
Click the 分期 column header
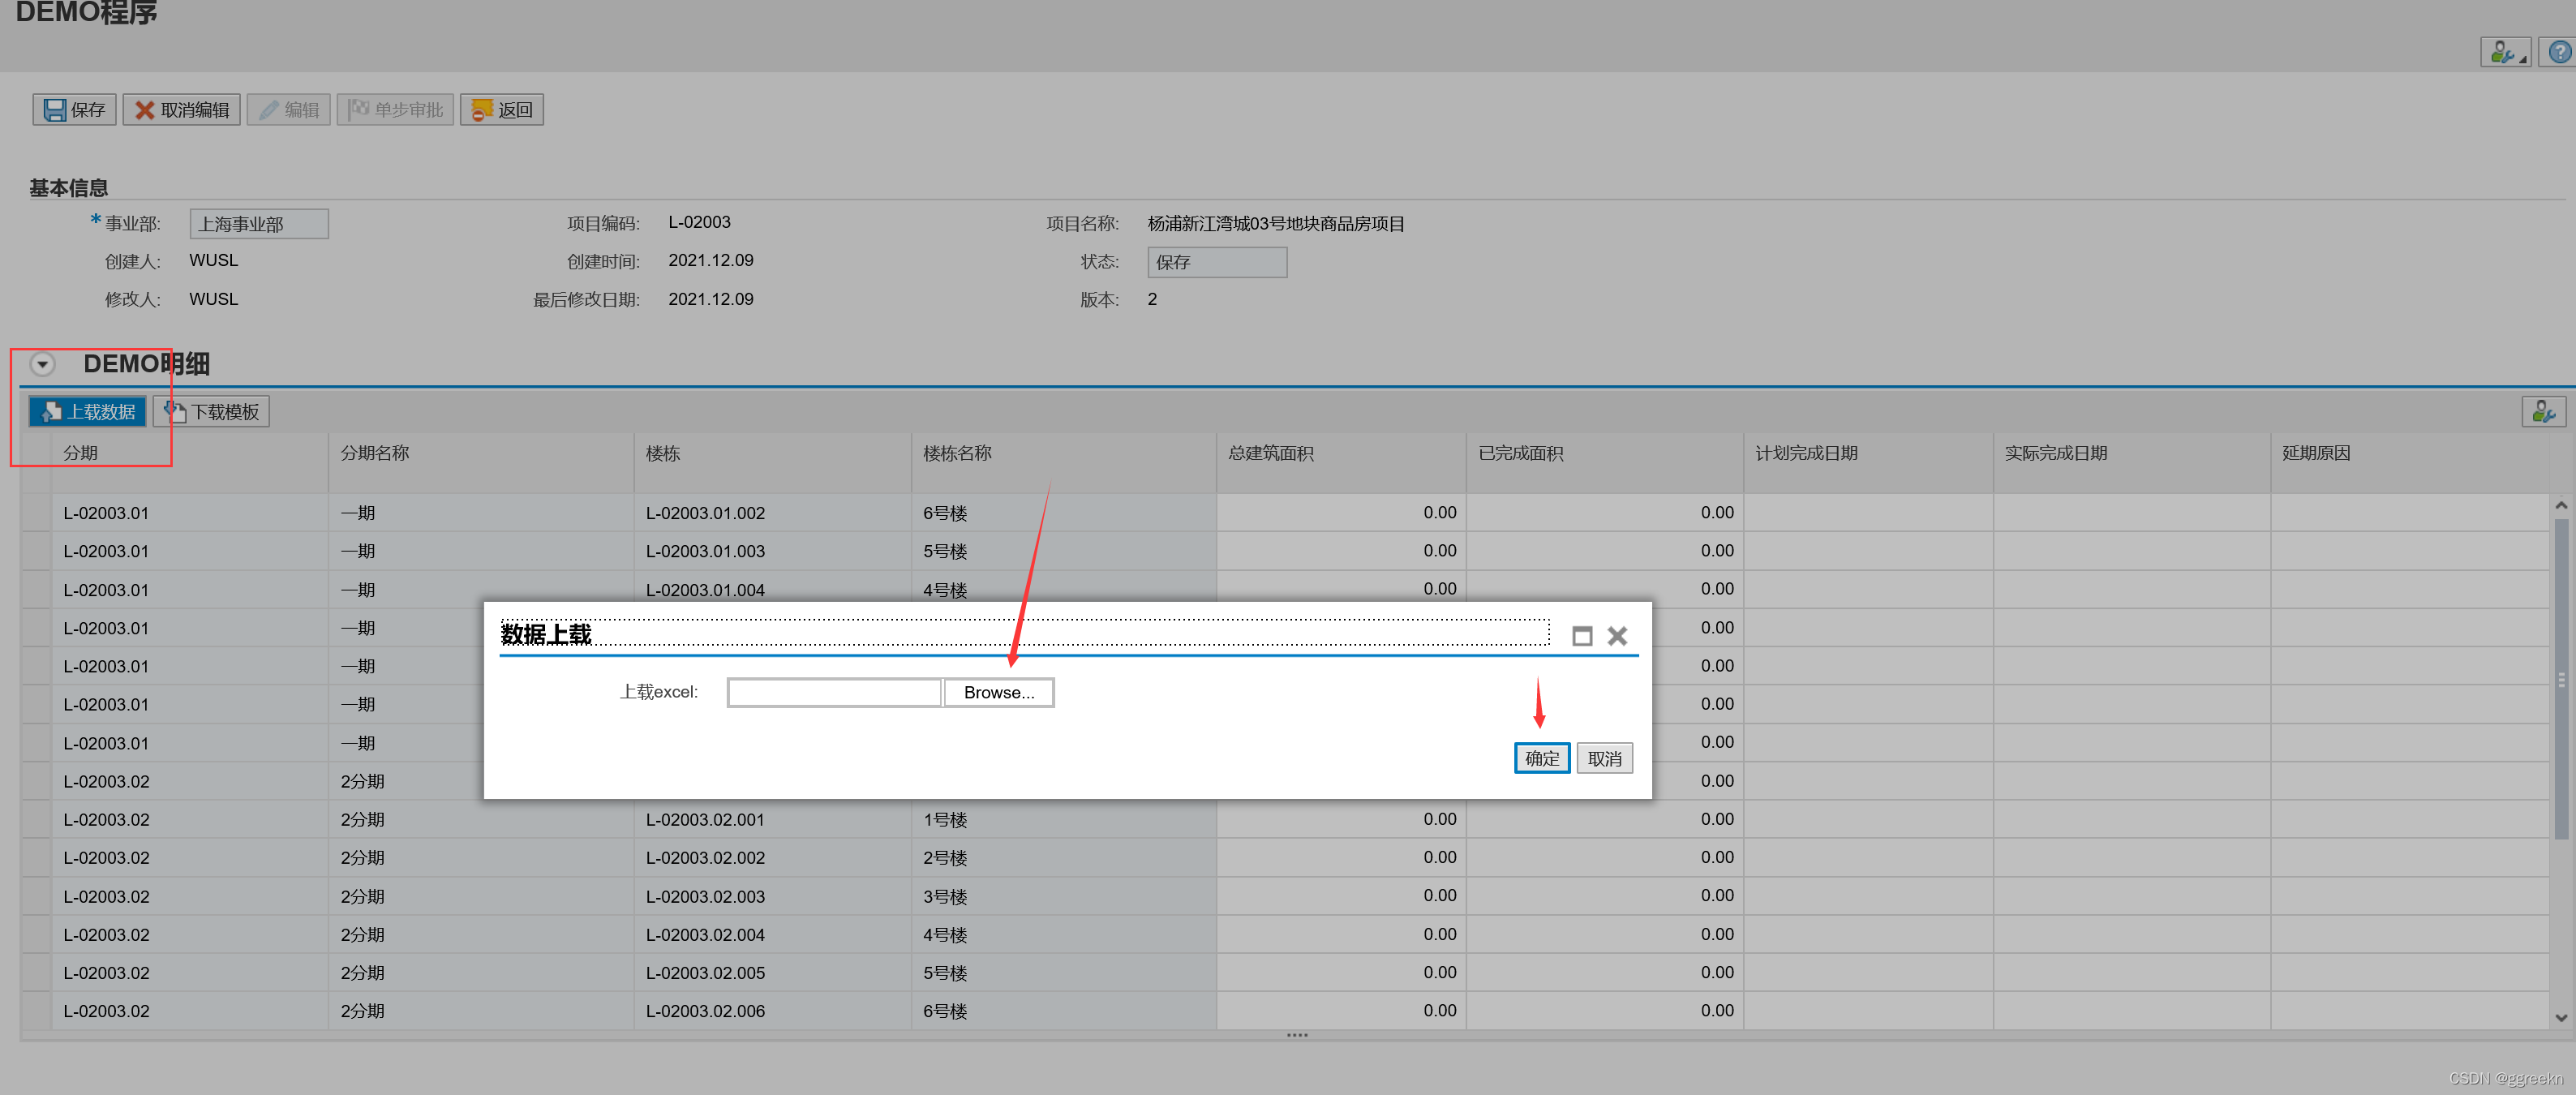[x=189, y=462]
